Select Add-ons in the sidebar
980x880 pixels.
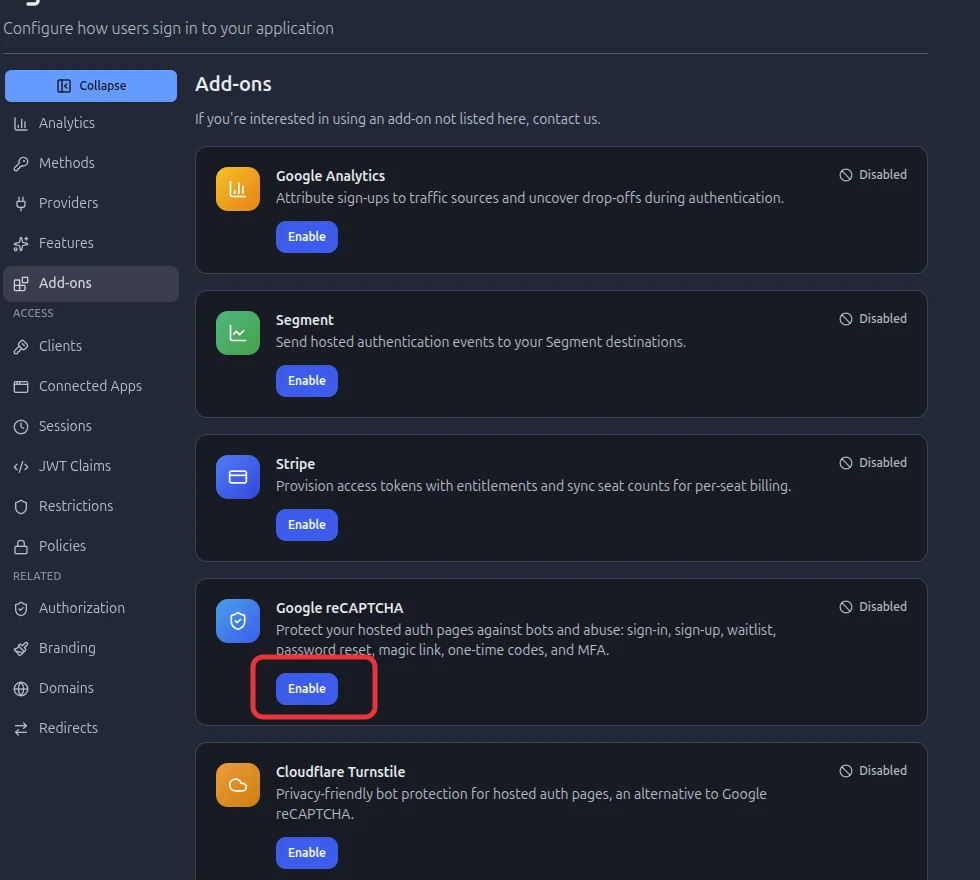[91, 284]
